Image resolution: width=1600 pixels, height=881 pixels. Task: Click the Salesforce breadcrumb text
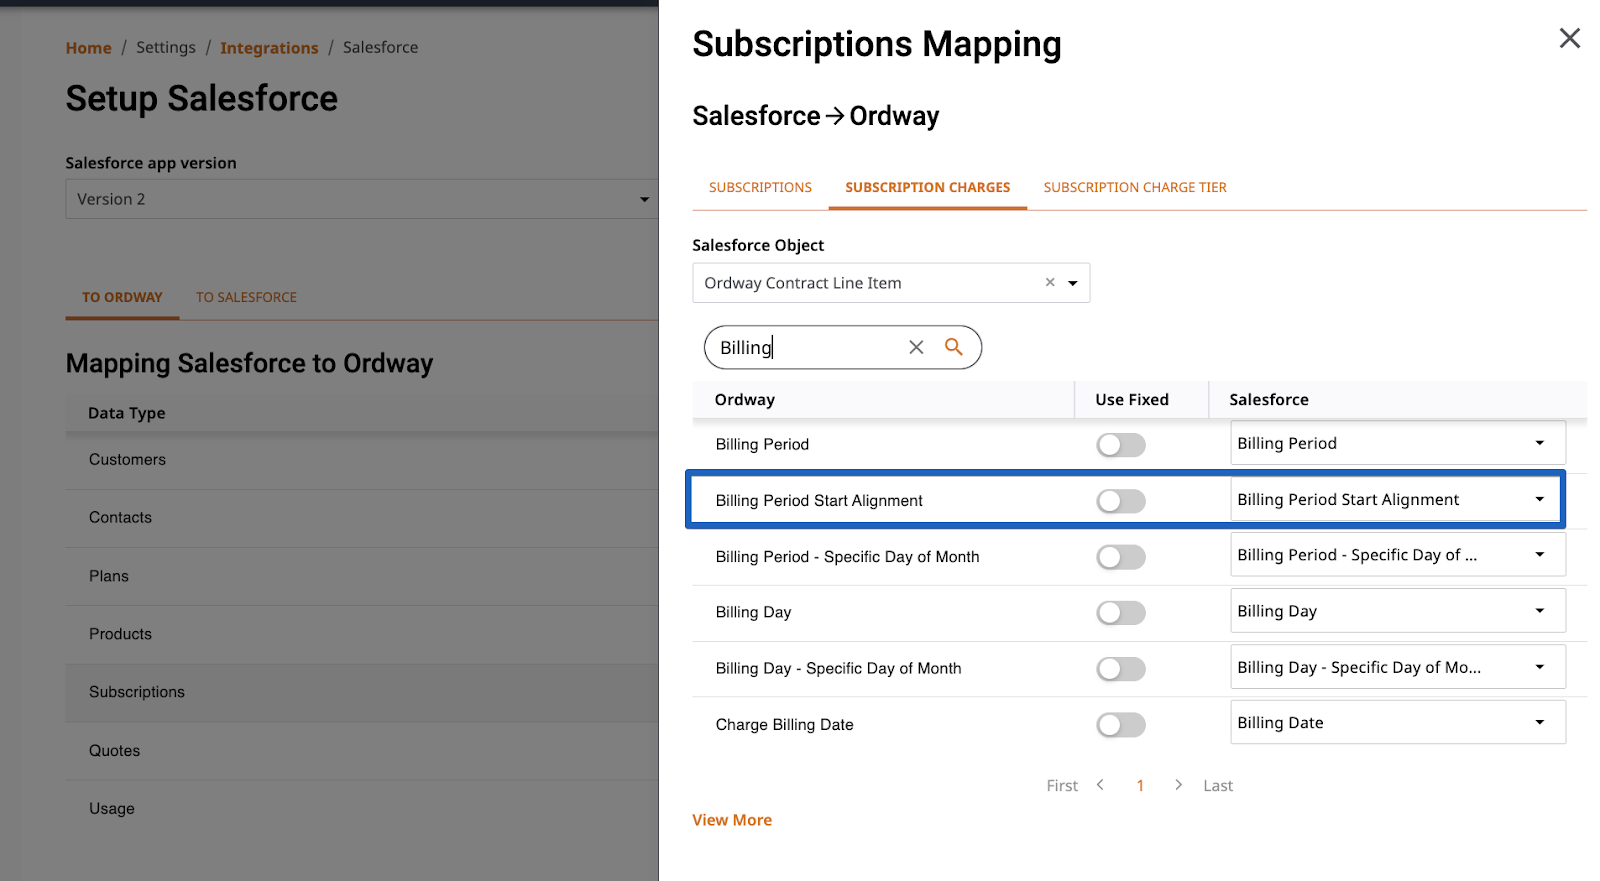[x=380, y=47]
